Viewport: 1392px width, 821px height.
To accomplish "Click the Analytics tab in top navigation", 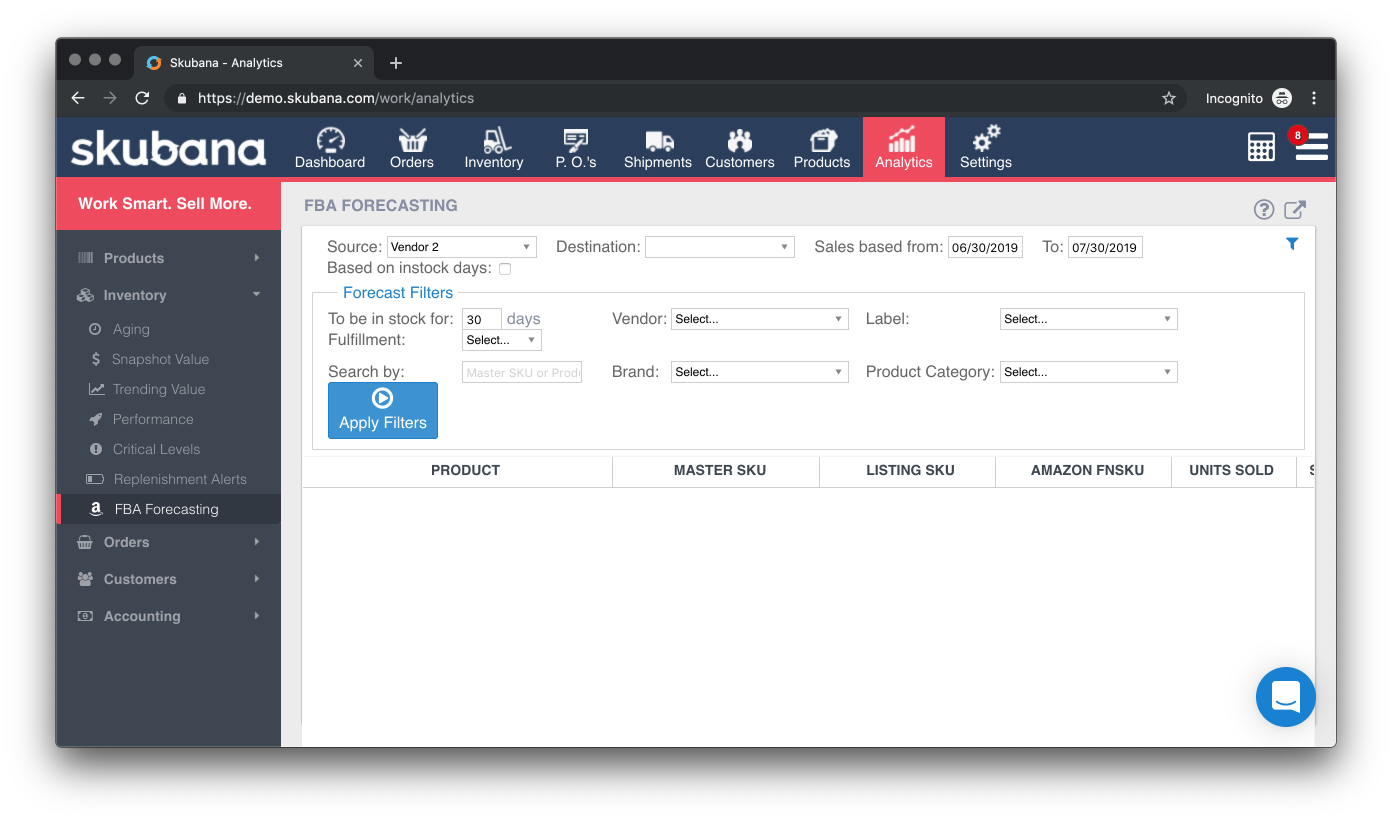I will (904, 147).
